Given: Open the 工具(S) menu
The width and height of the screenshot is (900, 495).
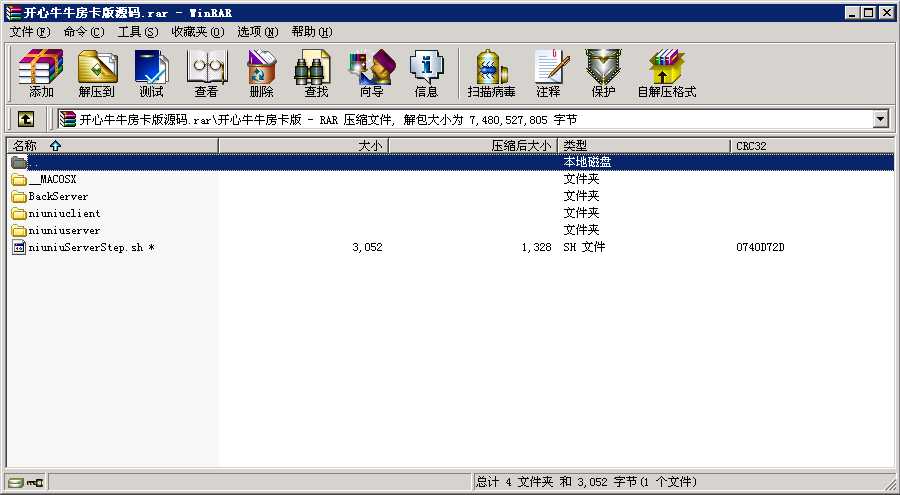Looking at the screenshot, I should [x=138, y=32].
